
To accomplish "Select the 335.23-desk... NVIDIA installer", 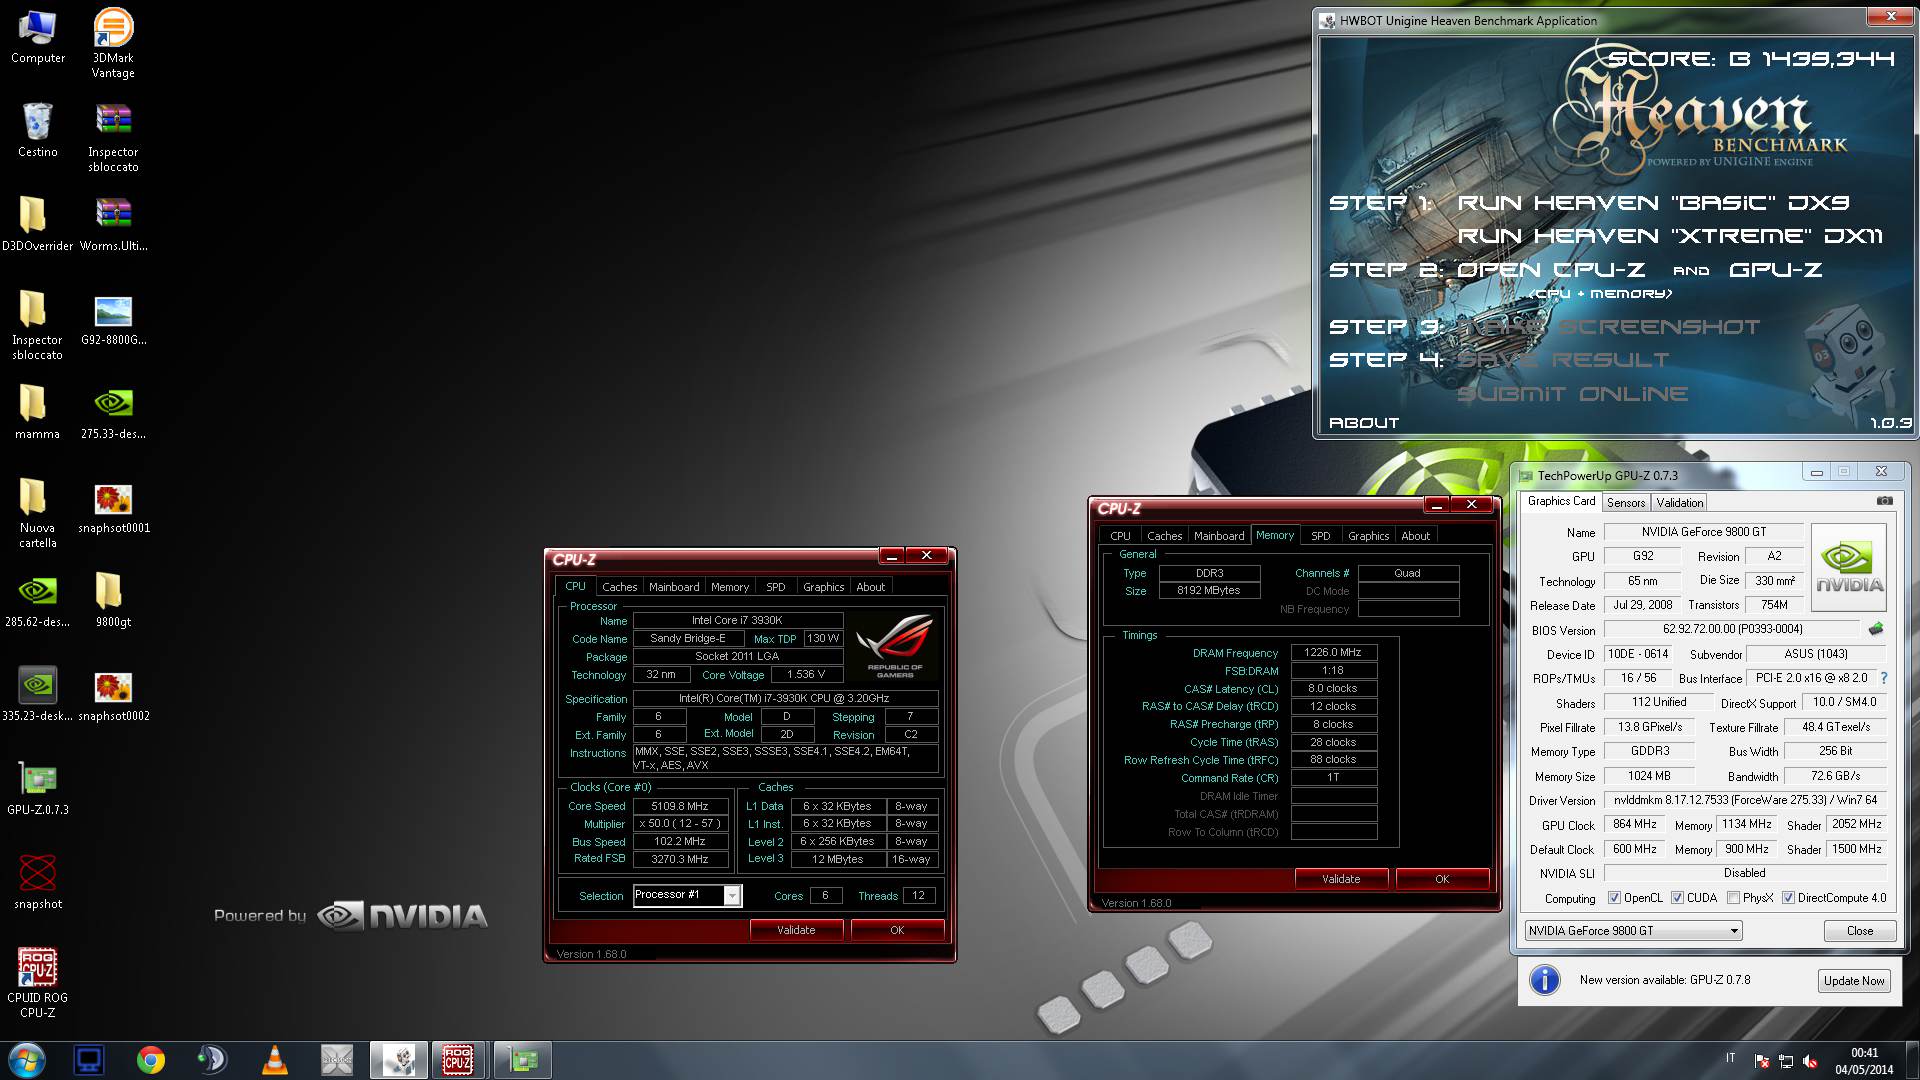I will coord(37,694).
